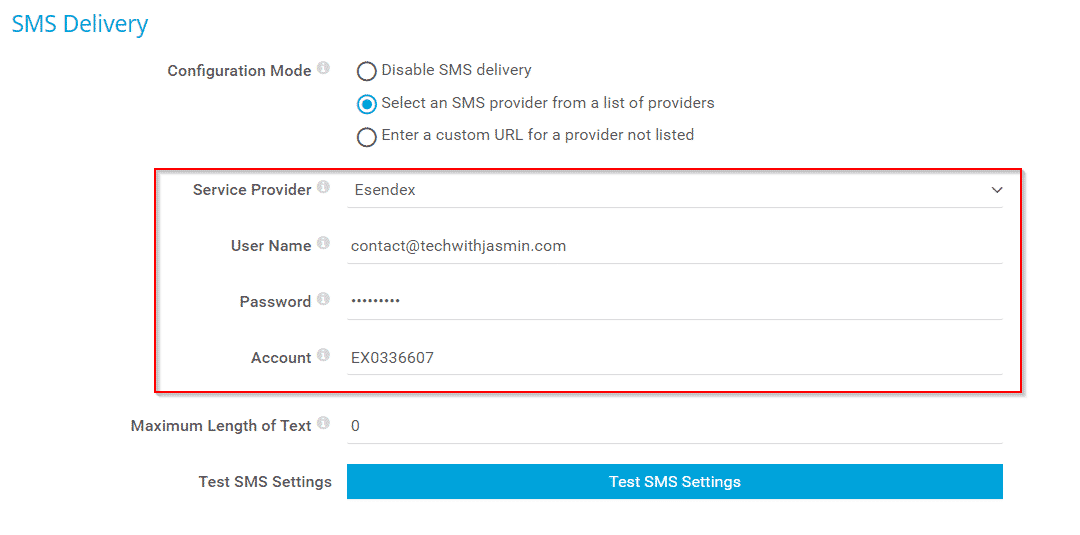The width and height of the screenshot is (1080, 535).
Task: Open the Esendex provider combo box
Action: [x=674, y=191]
